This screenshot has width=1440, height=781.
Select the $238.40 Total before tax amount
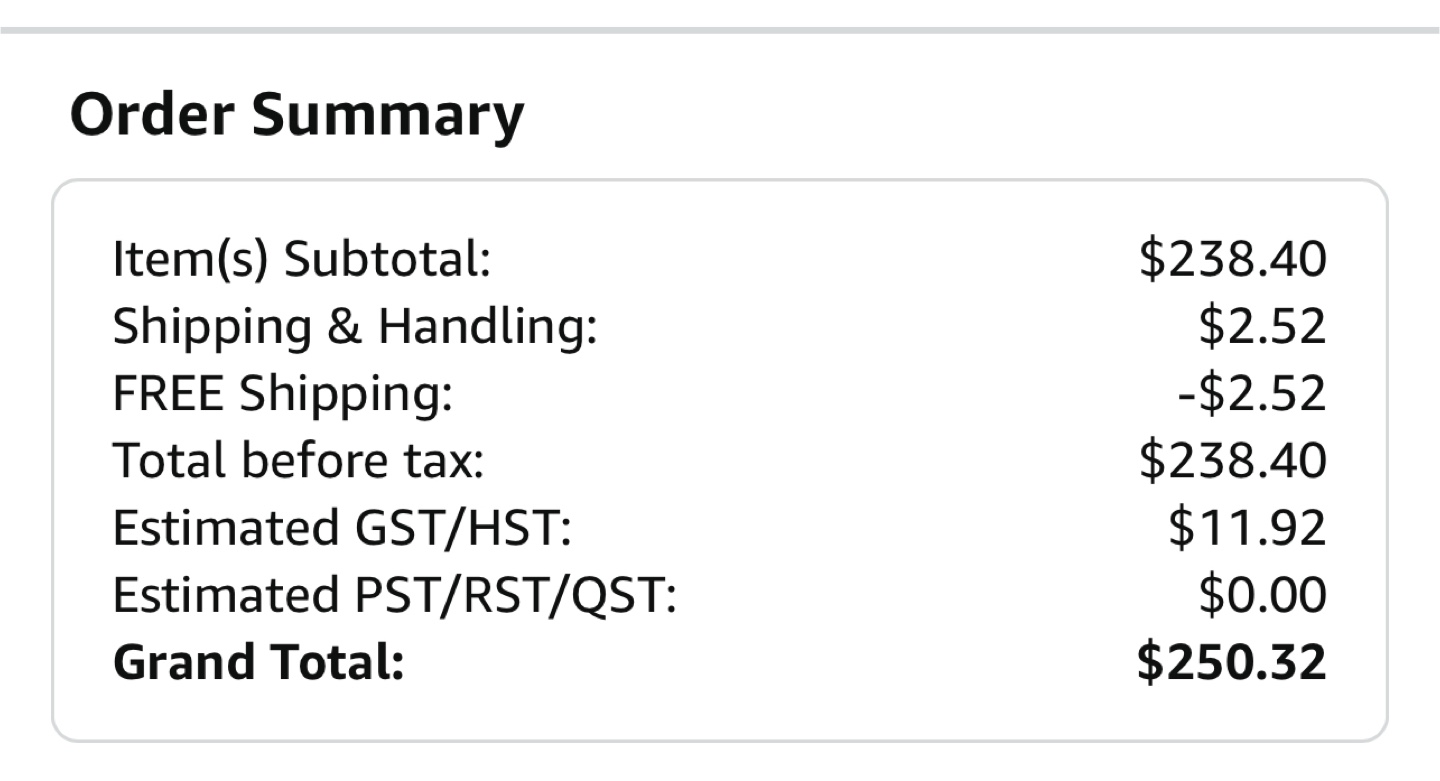pos(1232,461)
